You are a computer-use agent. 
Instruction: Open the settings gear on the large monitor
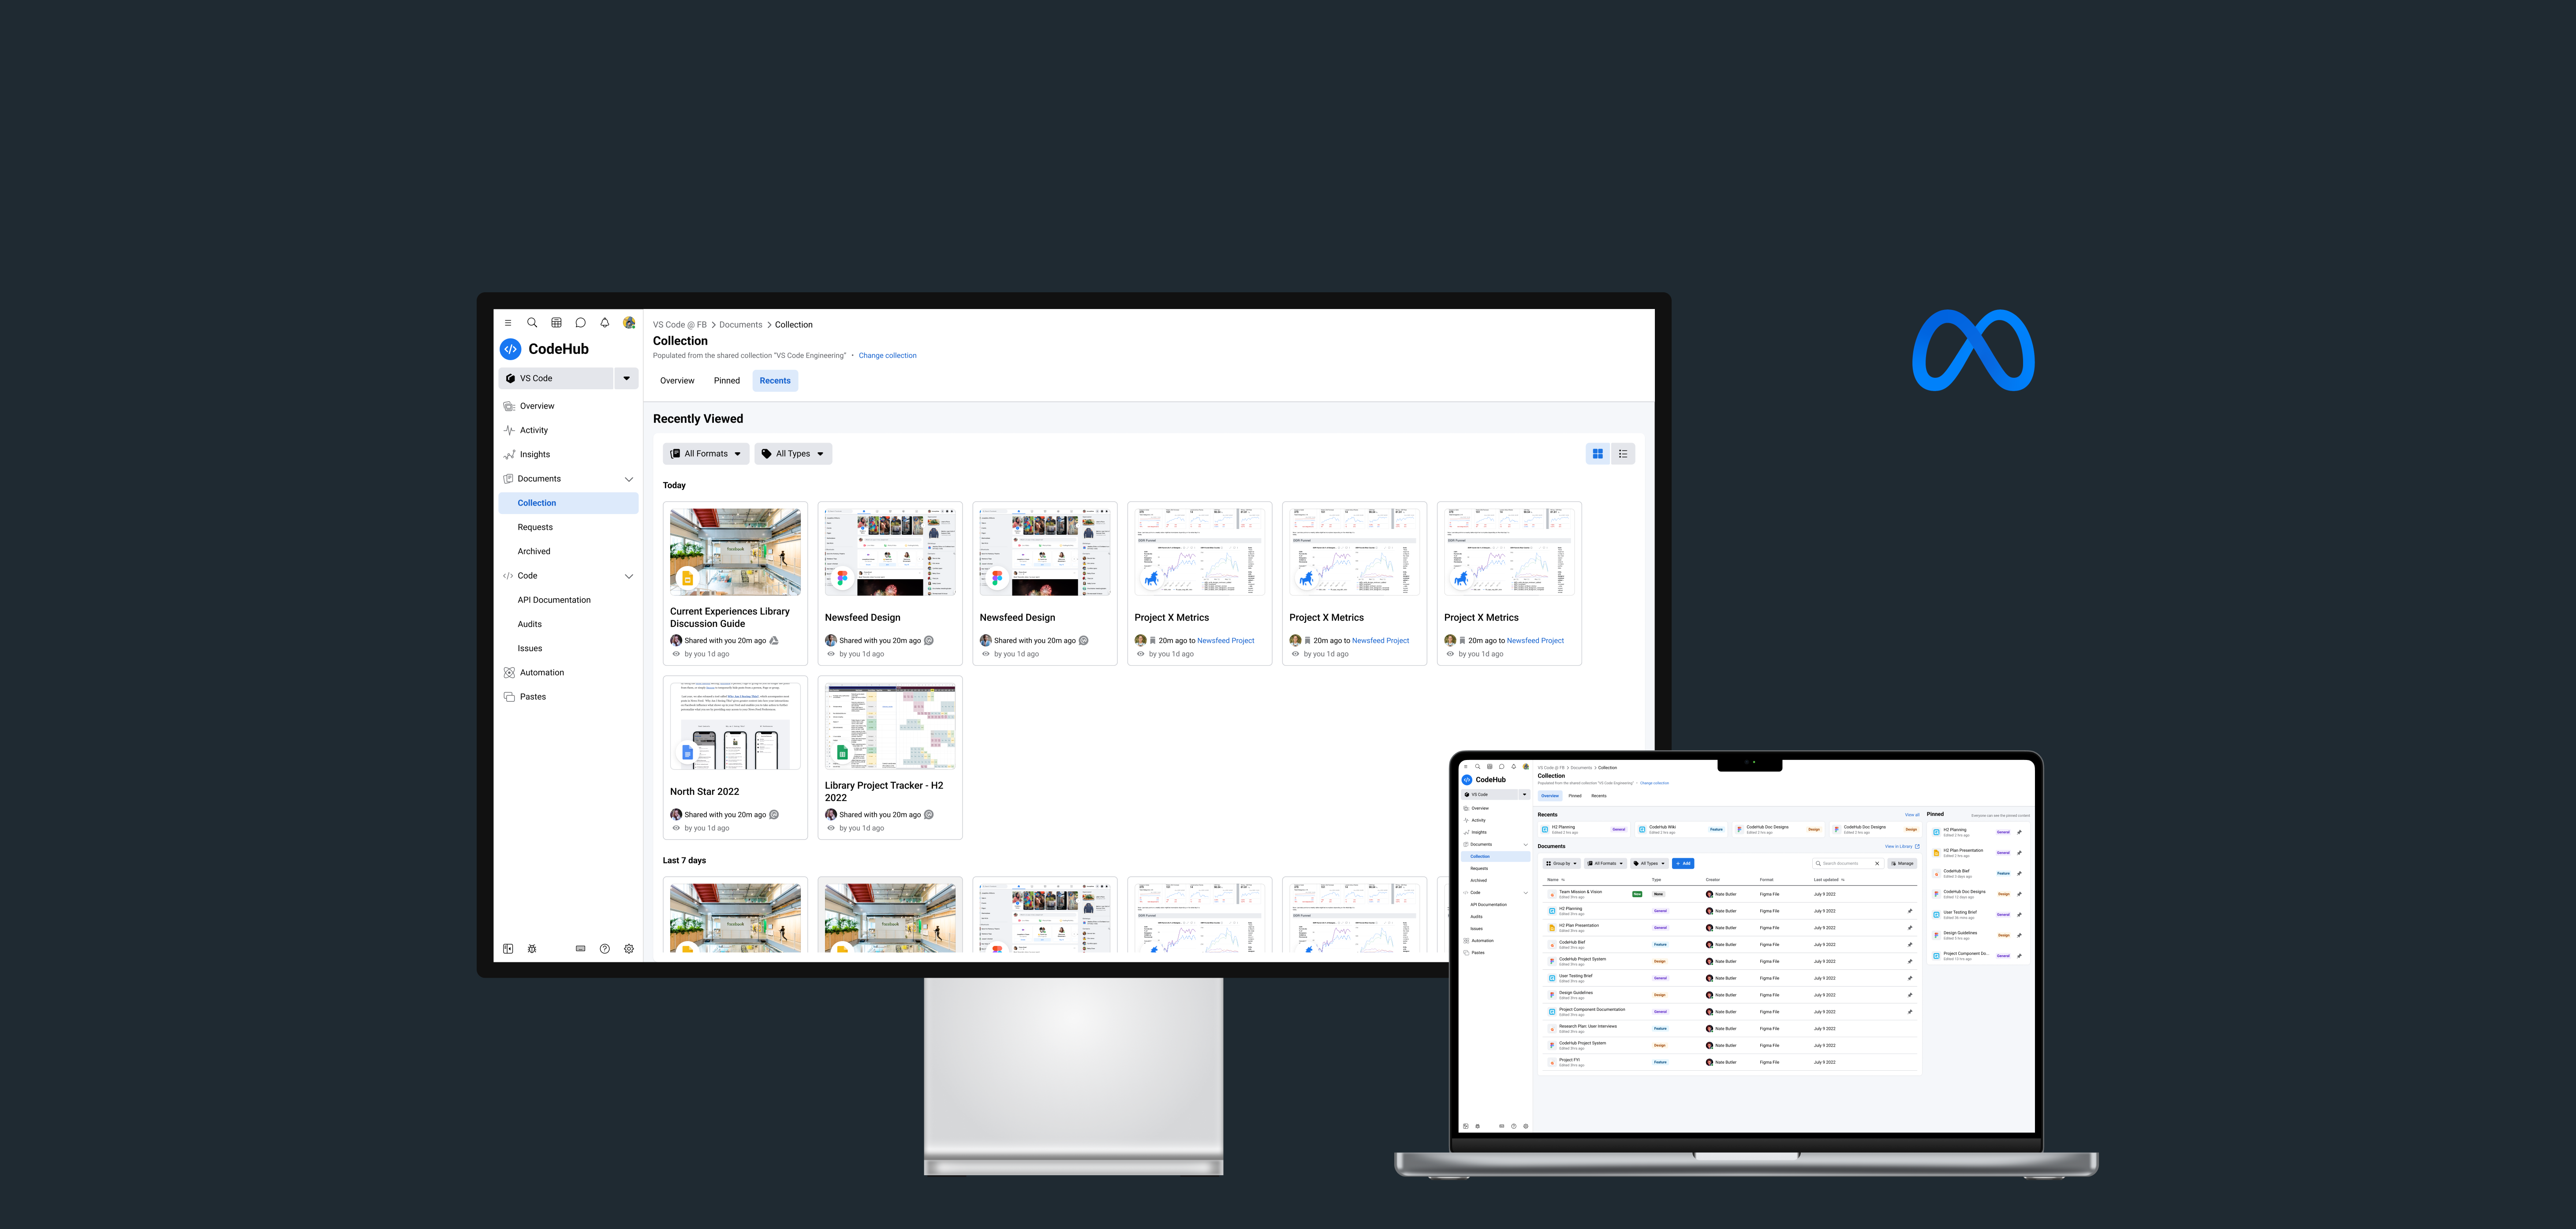(629, 949)
